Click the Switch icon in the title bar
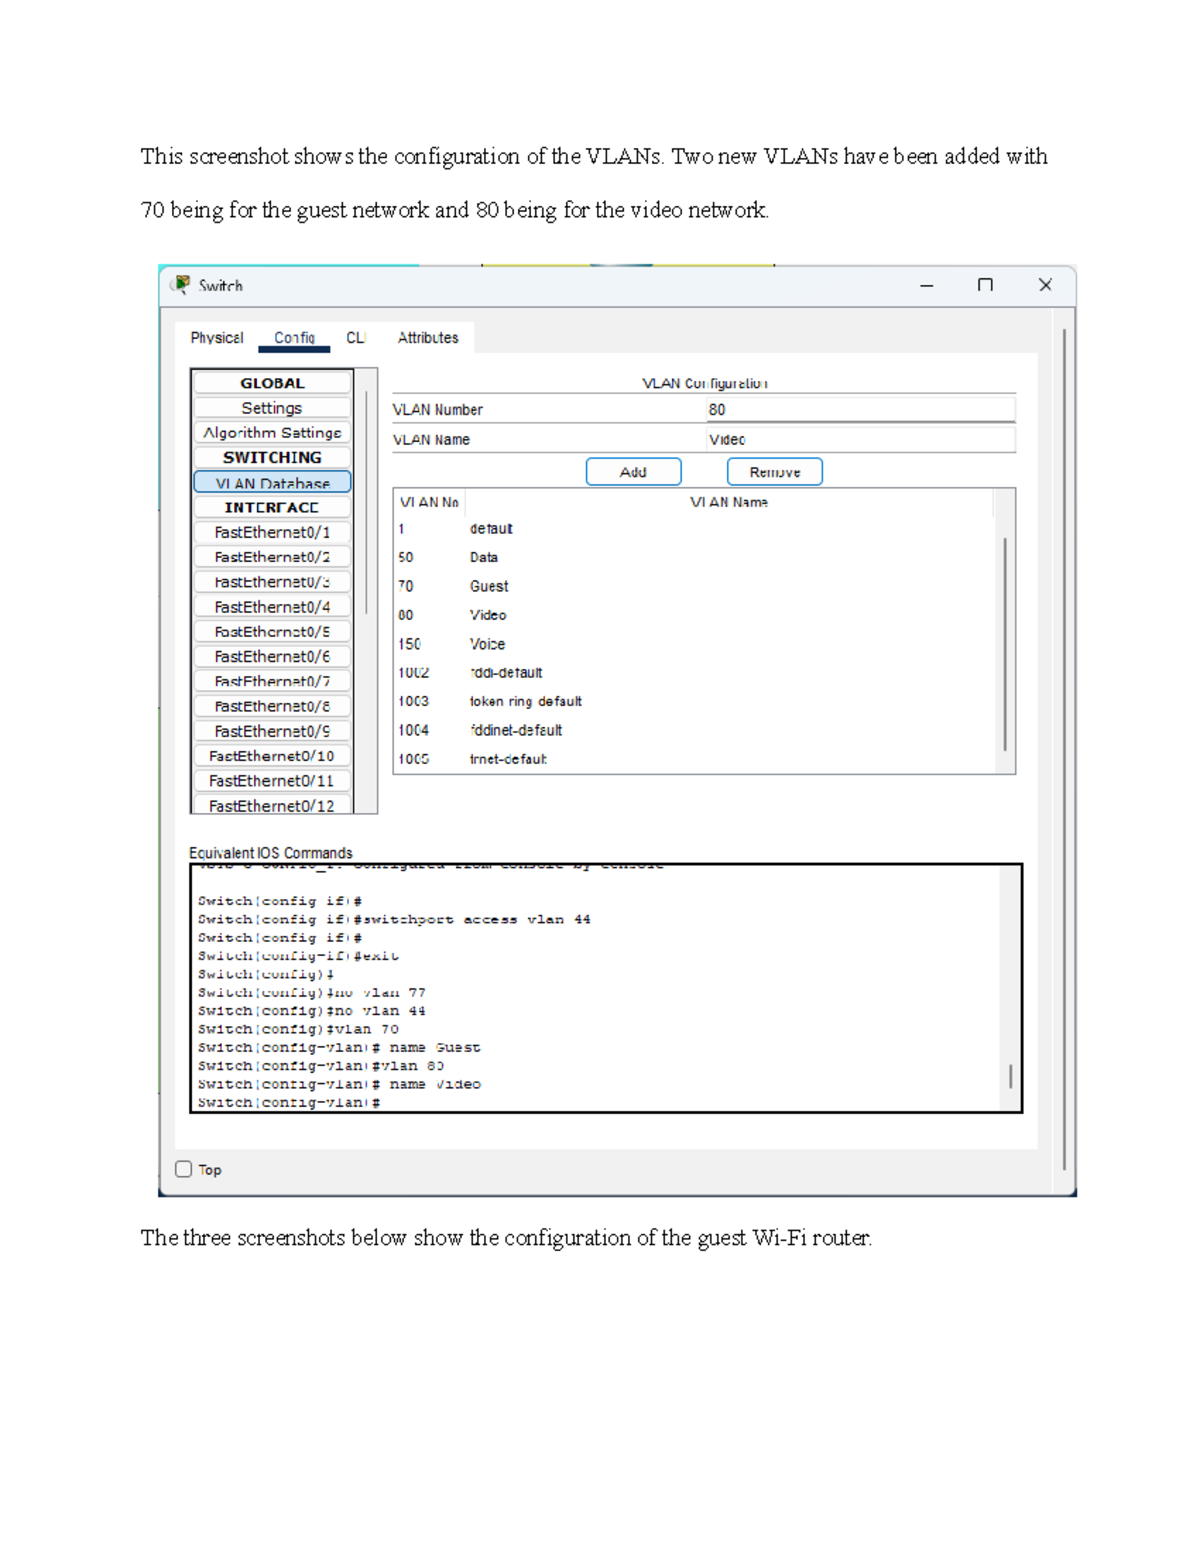This screenshot has height=1553, width=1200. (184, 285)
